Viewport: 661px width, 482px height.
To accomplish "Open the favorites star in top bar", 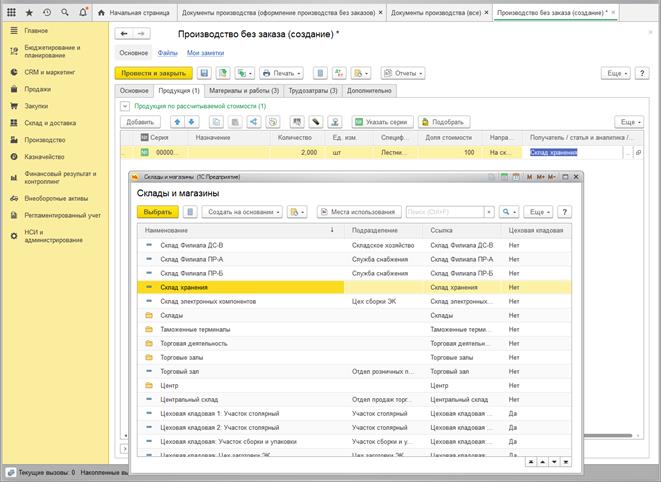I will [28, 13].
